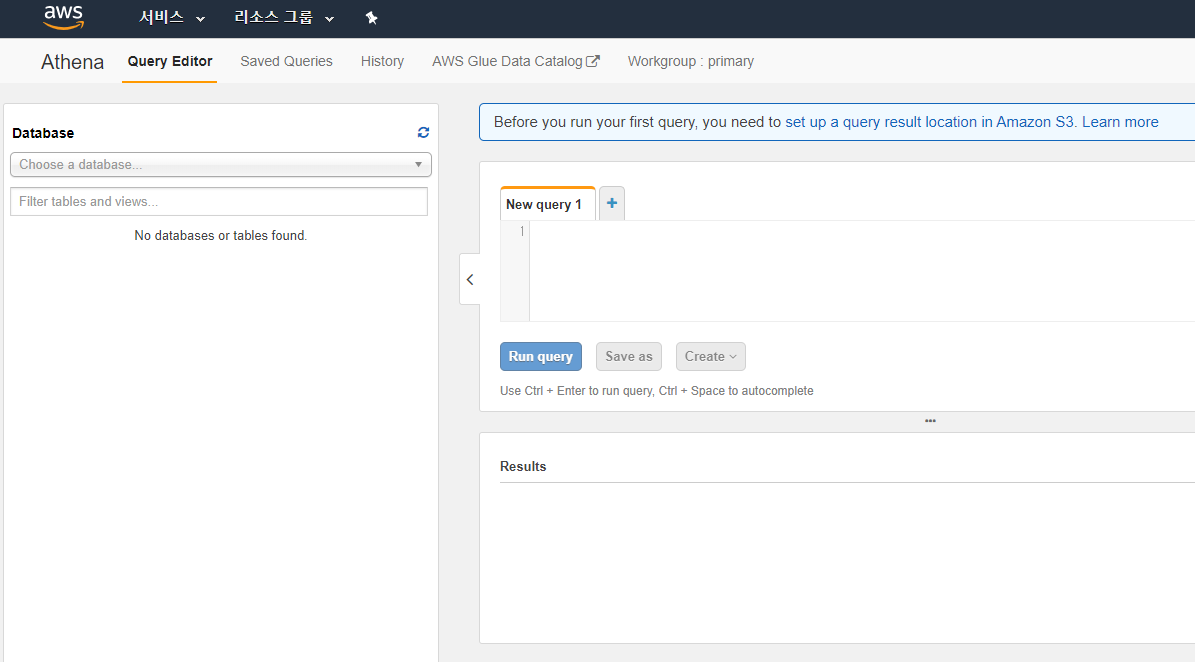Select the Workgroup : primary tab
This screenshot has height=662, width=1195.
pos(690,62)
